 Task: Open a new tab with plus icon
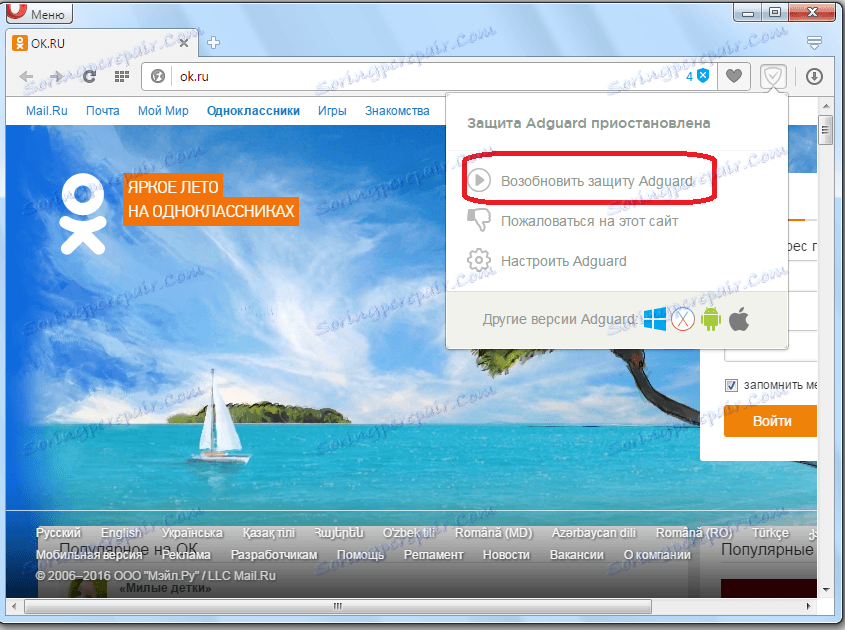click(x=213, y=43)
